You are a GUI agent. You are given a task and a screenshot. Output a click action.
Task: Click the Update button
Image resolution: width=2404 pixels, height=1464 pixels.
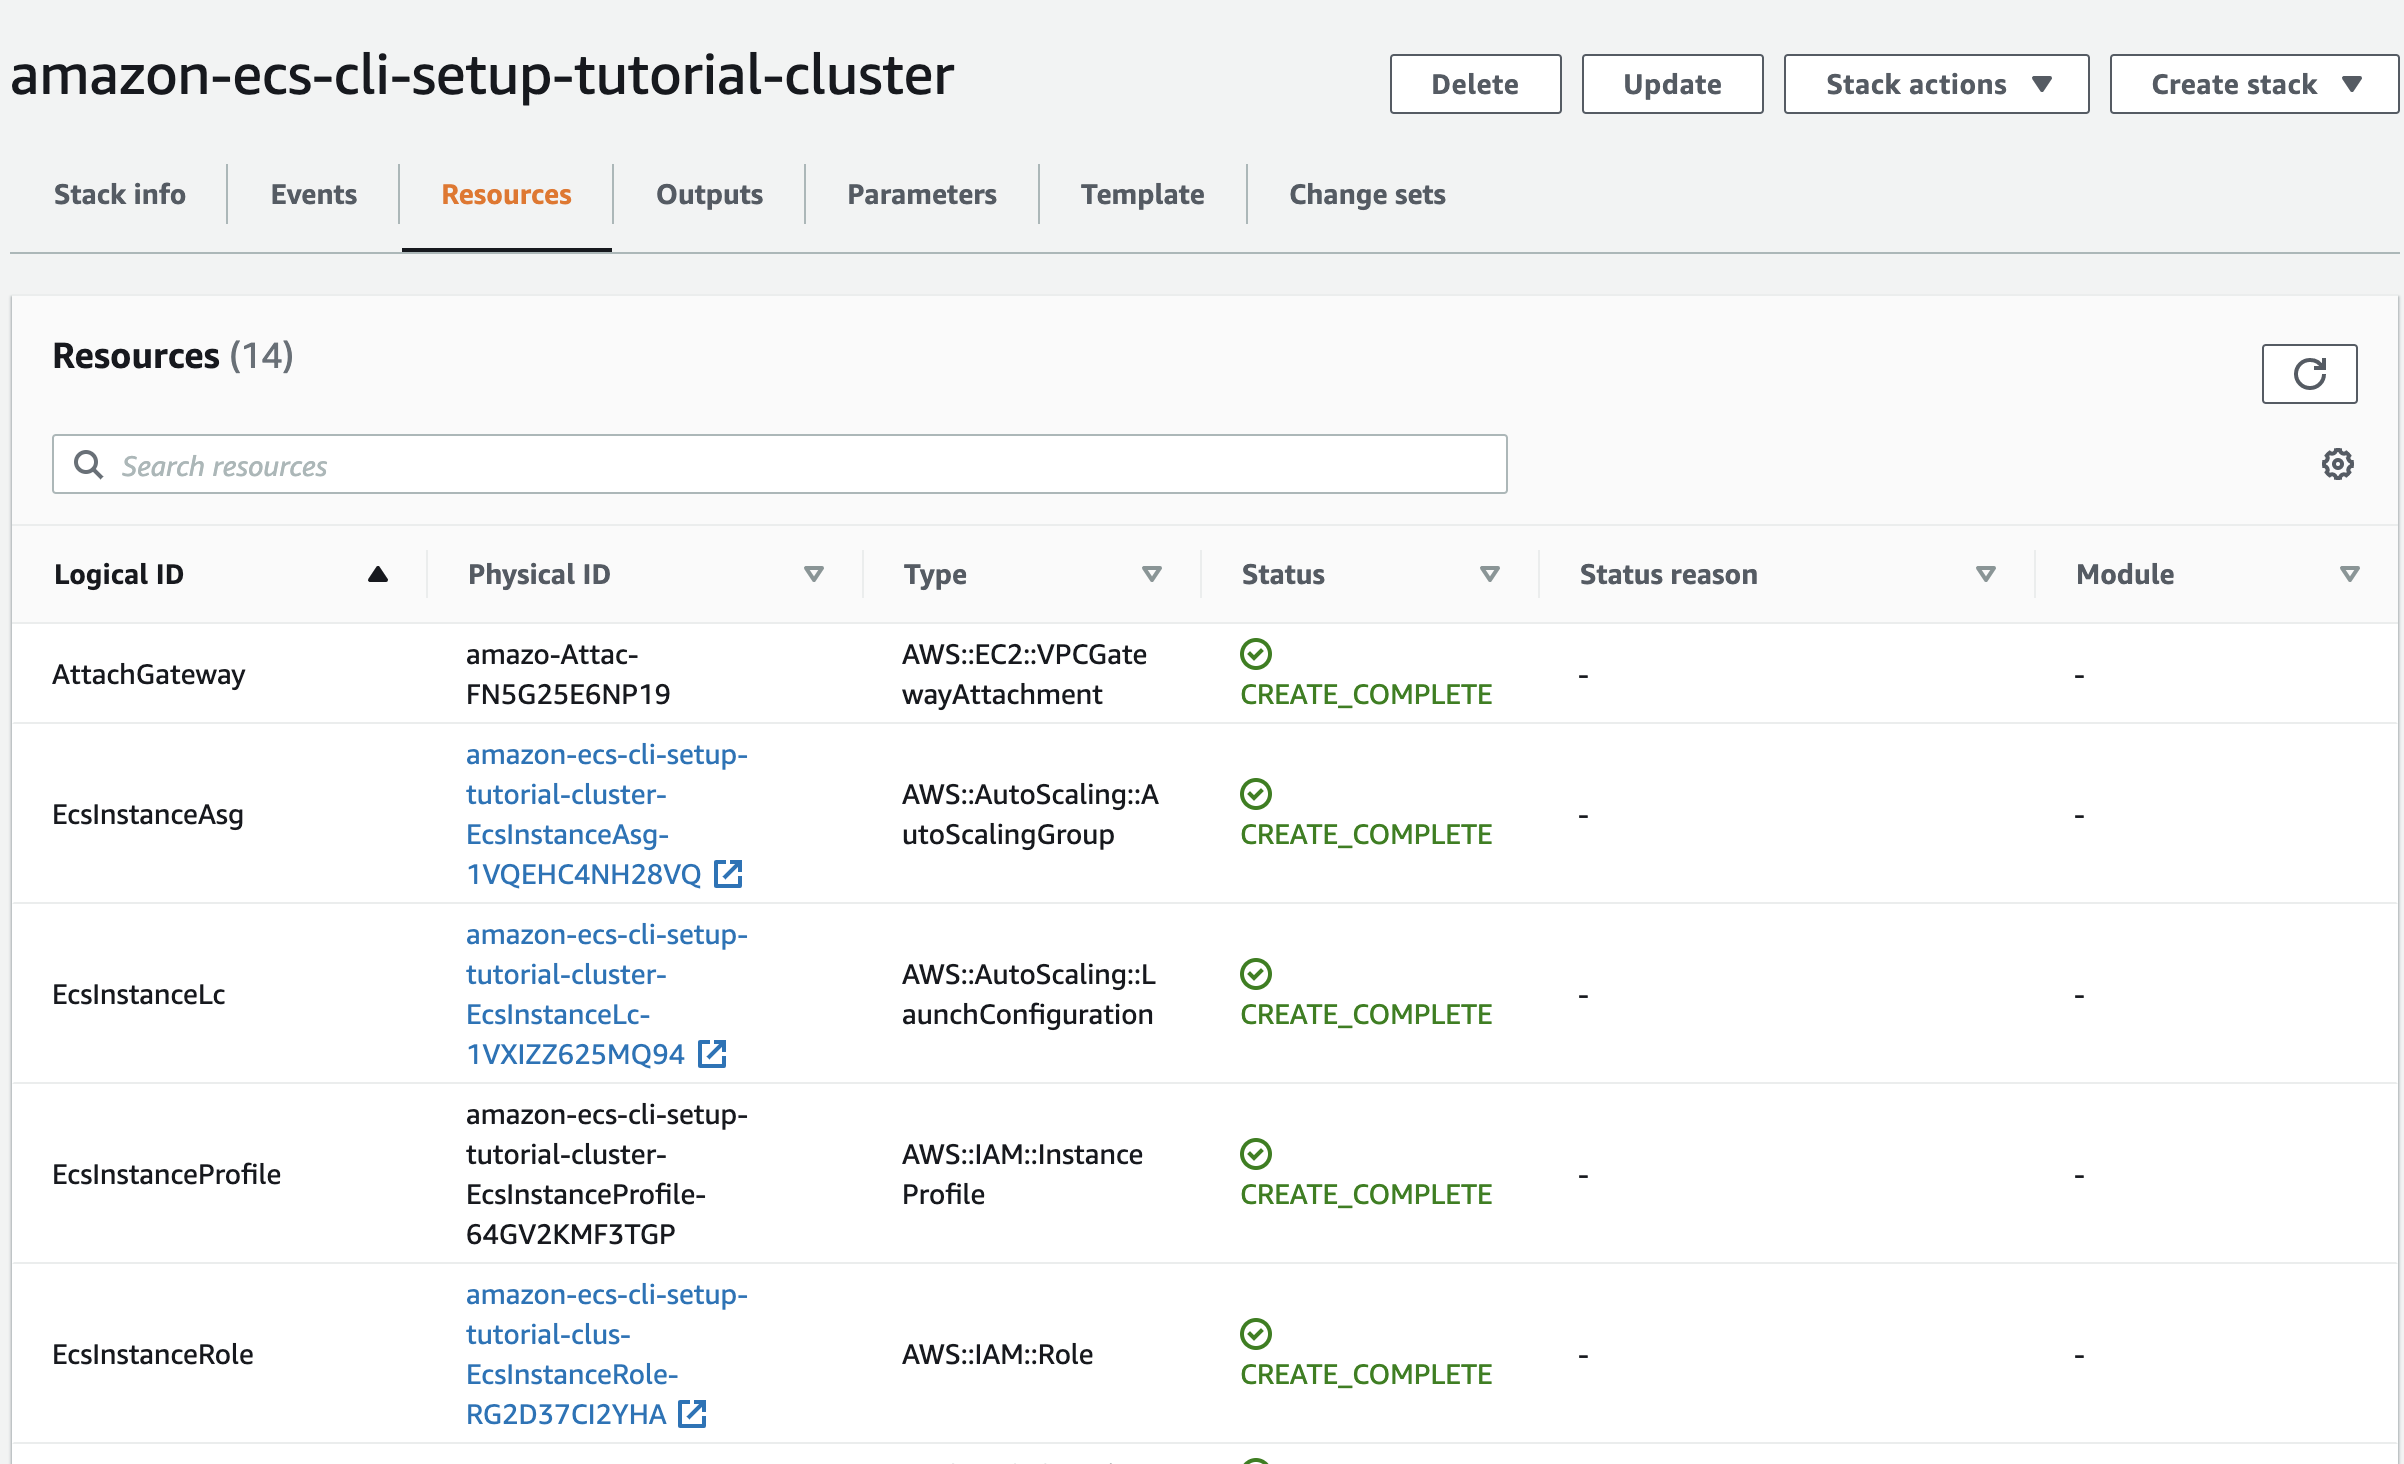(1671, 84)
